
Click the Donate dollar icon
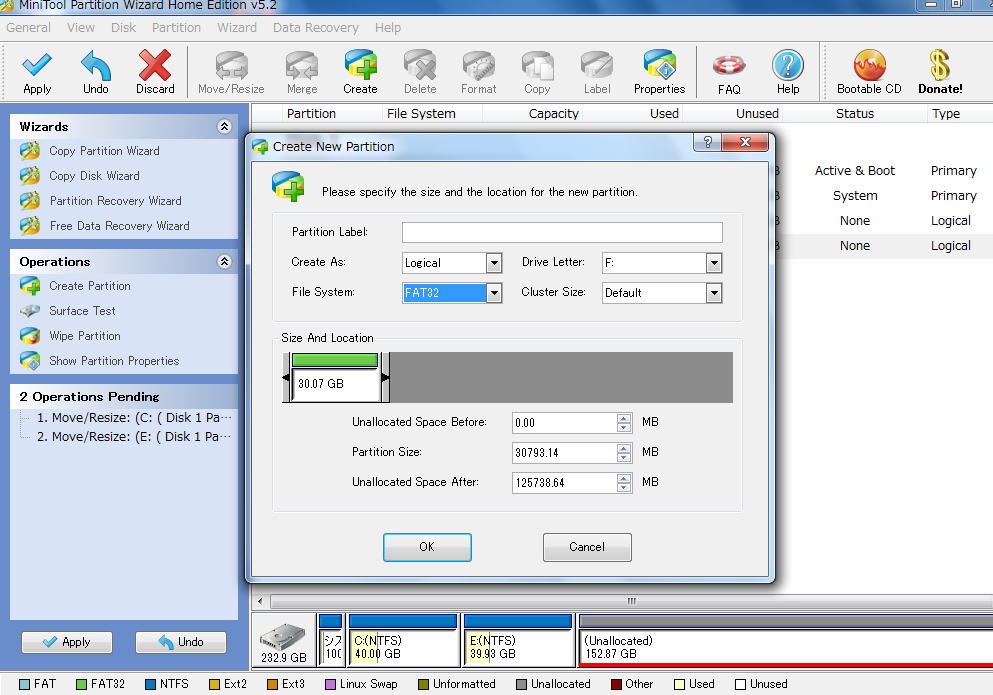pyautogui.click(x=940, y=72)
